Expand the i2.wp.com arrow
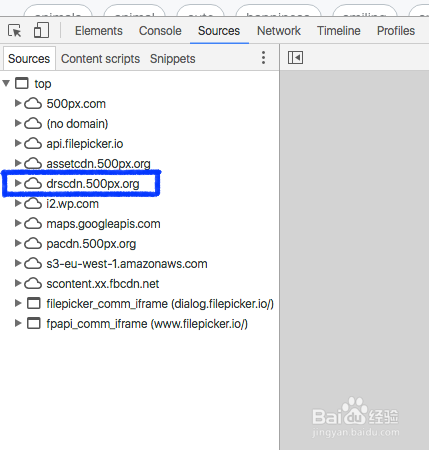This screenshot has height=450, width=429. point(18,203)
